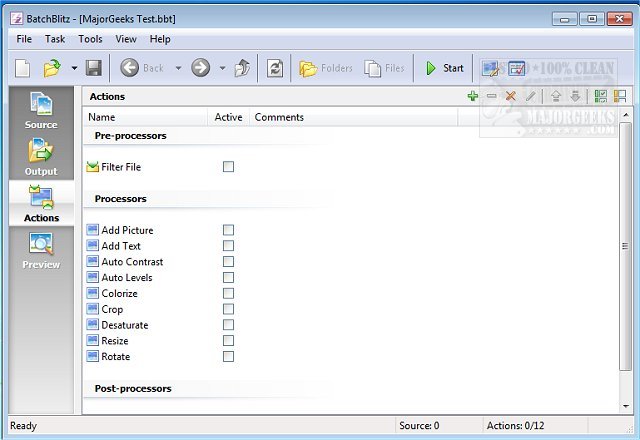Select the Crop action icon
The image size is (640, 440).
[x=93, y=309]
